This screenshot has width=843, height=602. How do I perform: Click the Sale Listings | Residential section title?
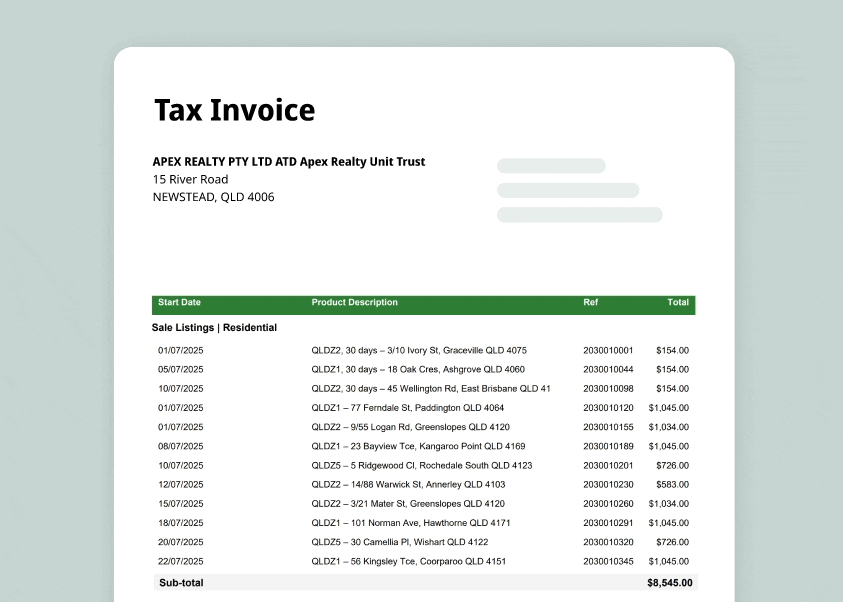click(214, 327)
